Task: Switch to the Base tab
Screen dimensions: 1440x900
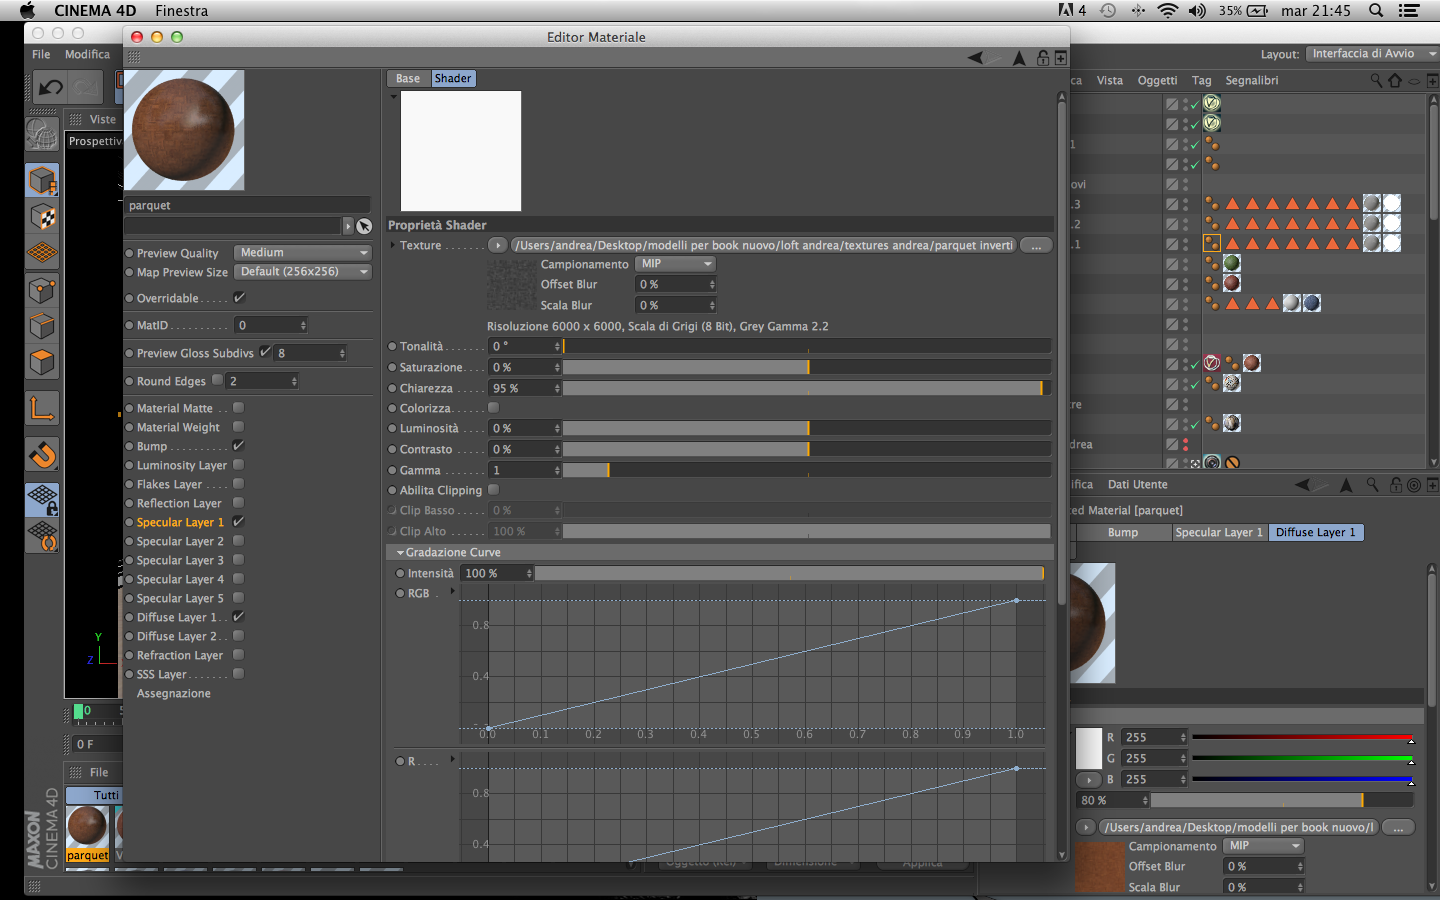Action: [408, 78]
